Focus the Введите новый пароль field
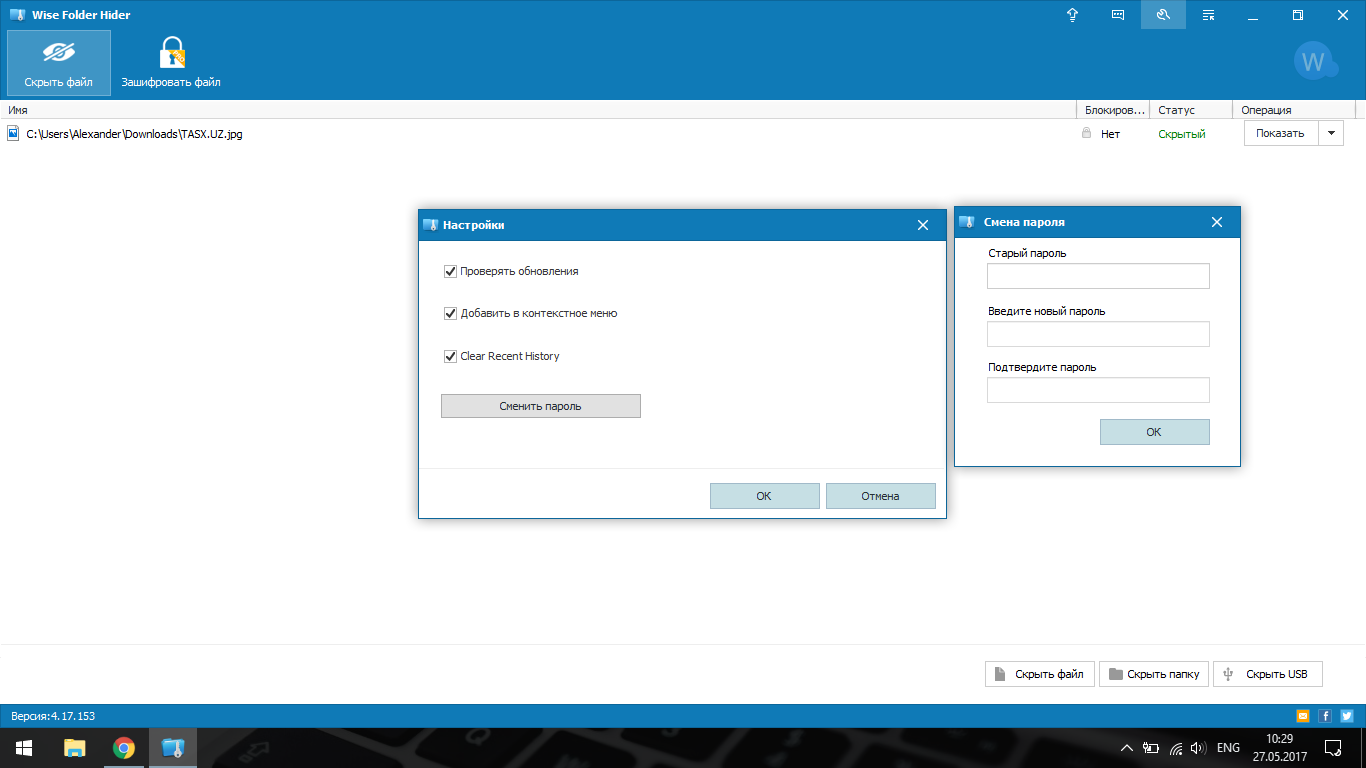Image resolution: width=1366 pixels, height=768 pixels. pos(1098,334)
